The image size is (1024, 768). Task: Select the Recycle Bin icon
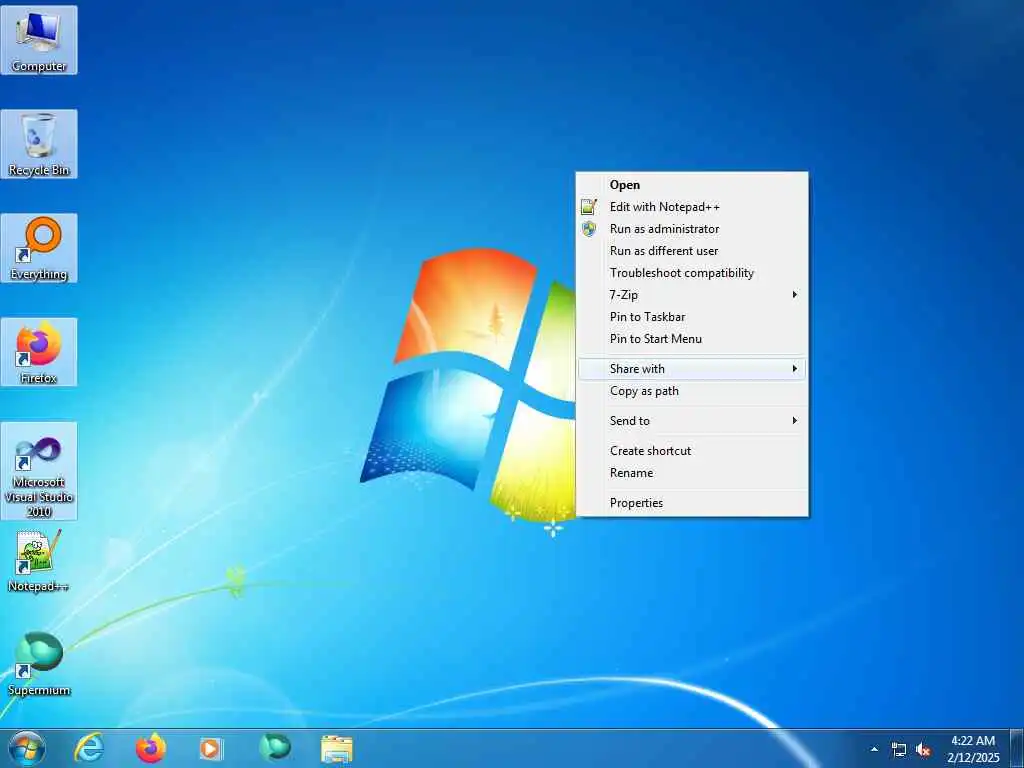click(39, 144)
